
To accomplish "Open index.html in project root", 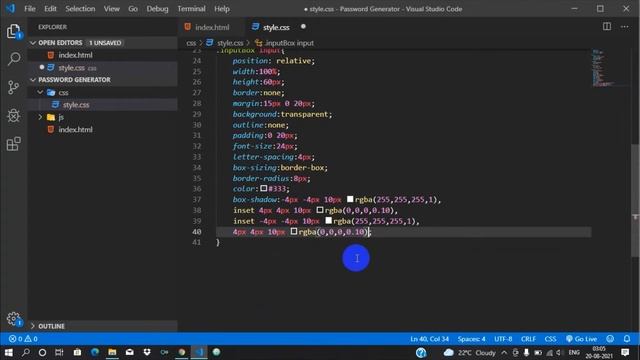I will point(75,129).
